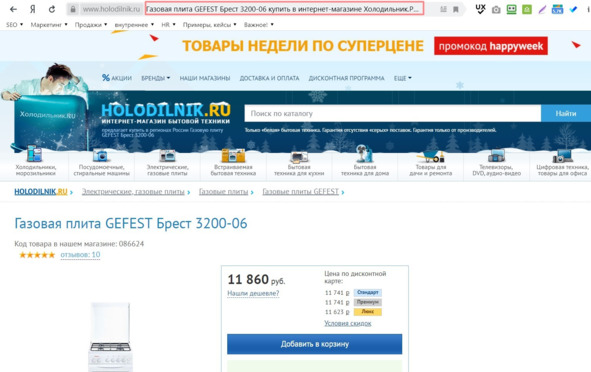Open the UX checker extension icon

(x=480, y=9)
